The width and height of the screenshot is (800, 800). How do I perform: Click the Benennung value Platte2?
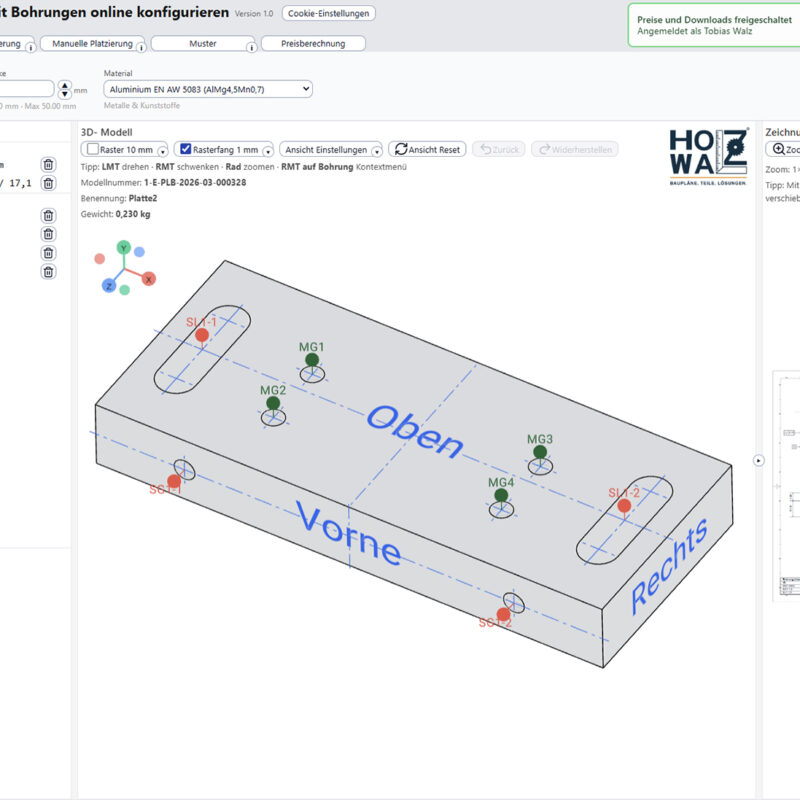143,198
